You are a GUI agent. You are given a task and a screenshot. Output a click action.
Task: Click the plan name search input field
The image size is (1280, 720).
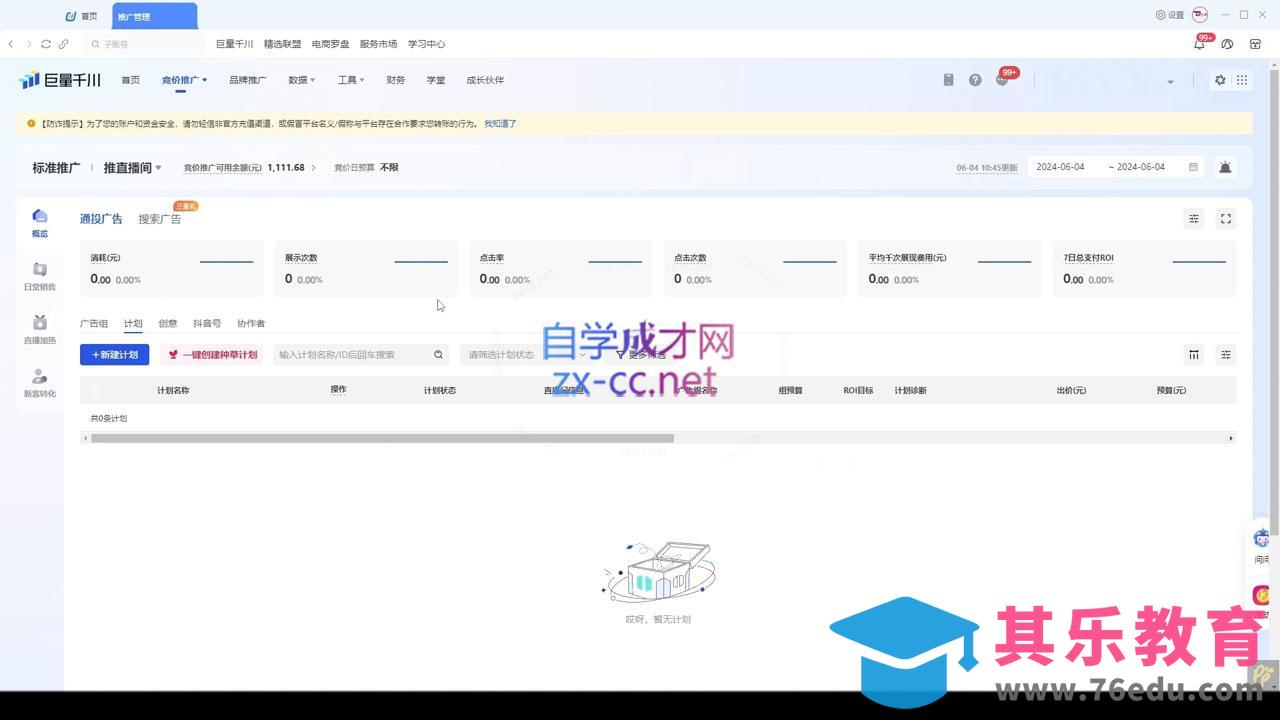[353, 354]
